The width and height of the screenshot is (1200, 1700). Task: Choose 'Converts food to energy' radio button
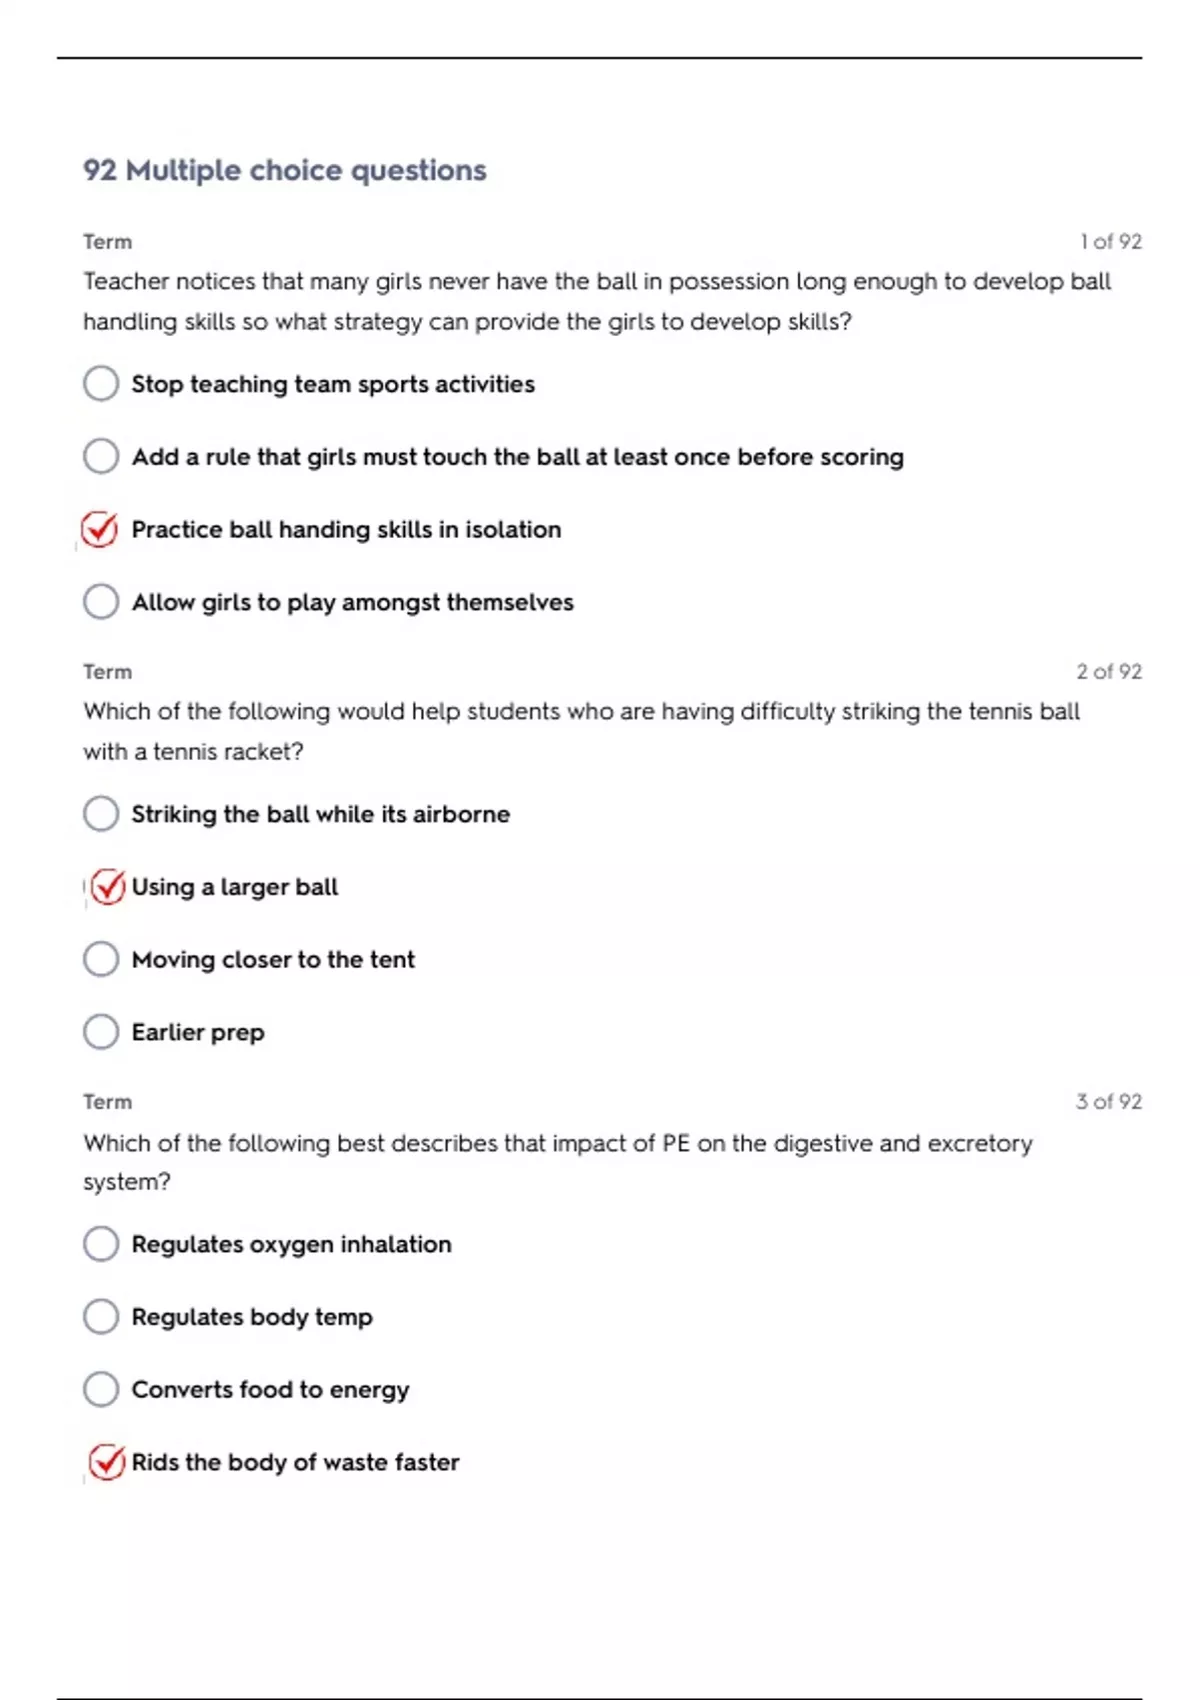[101, 1389]
